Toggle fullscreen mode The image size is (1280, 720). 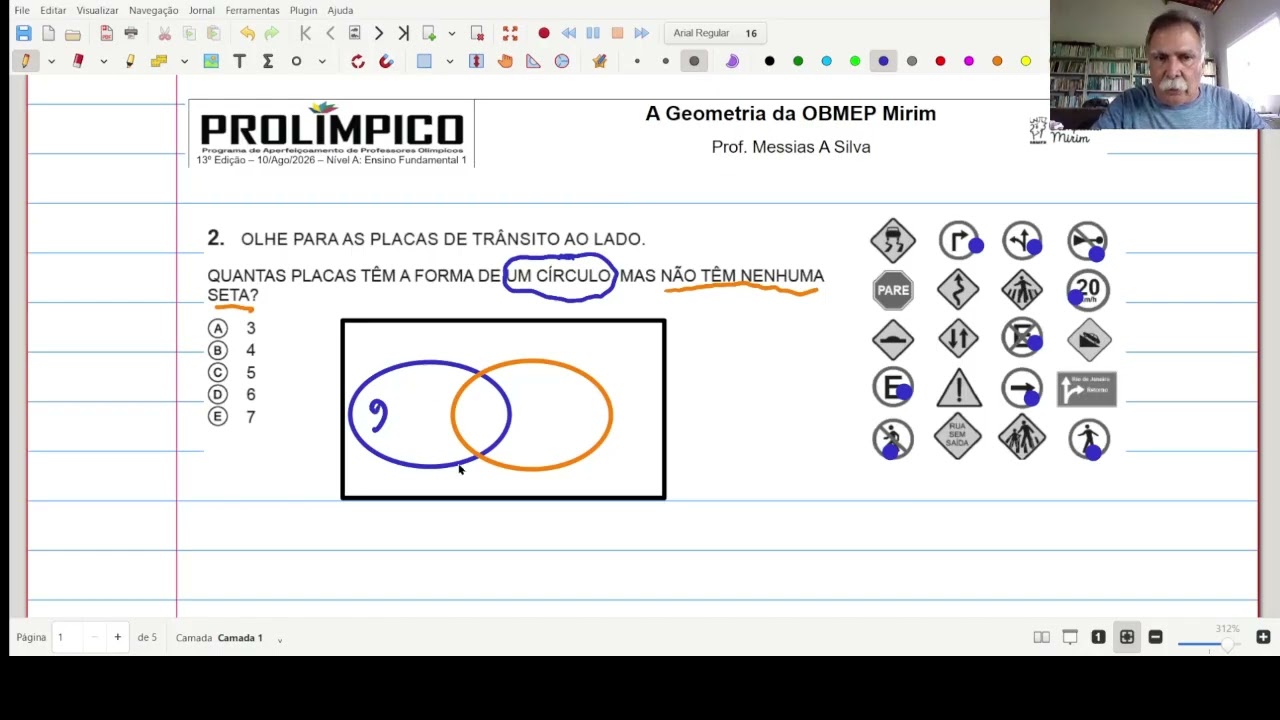coord(510,33)
